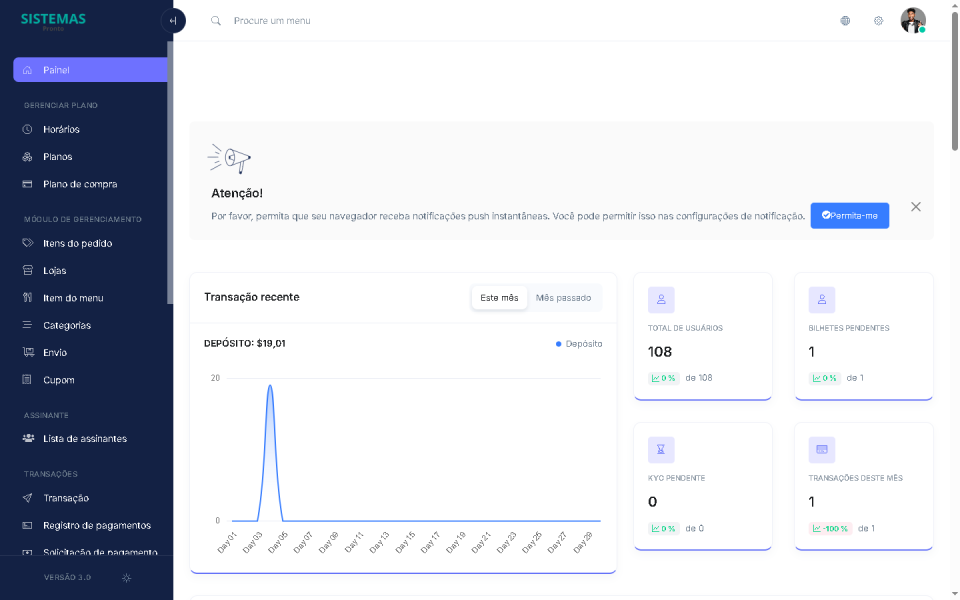The width and height of the screenshot is (960, 600).
Task: Select the Este mês tab
Action: (x=499, y=297)
